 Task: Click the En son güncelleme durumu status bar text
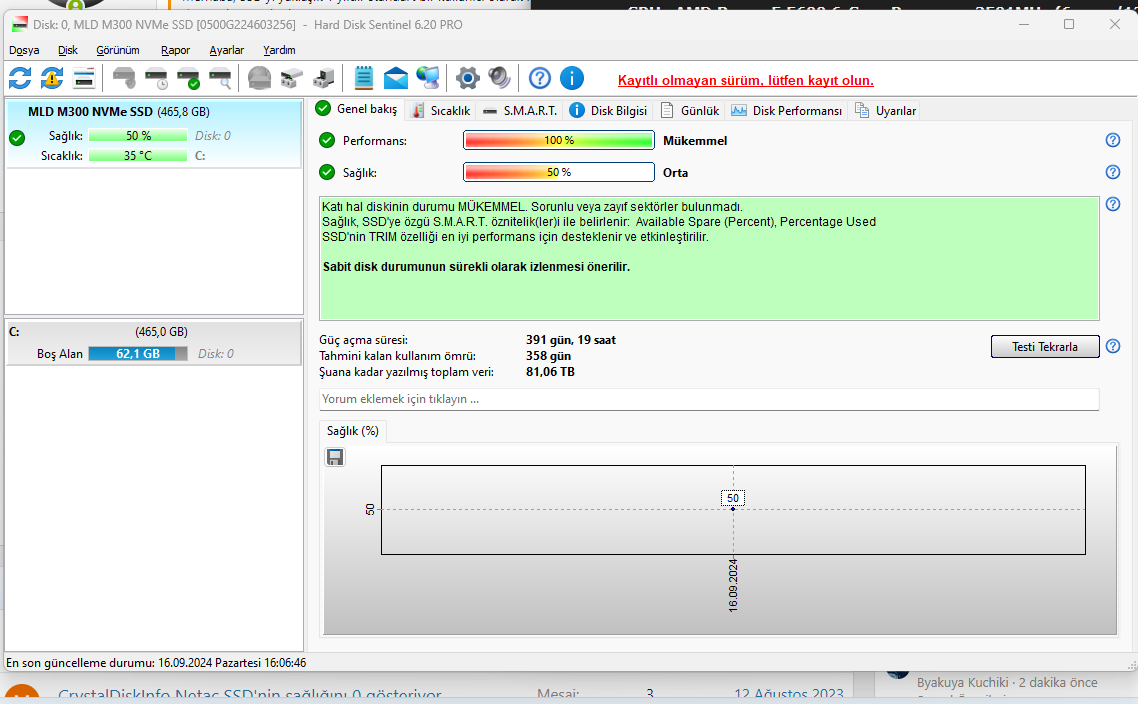[x=156, y=663]
